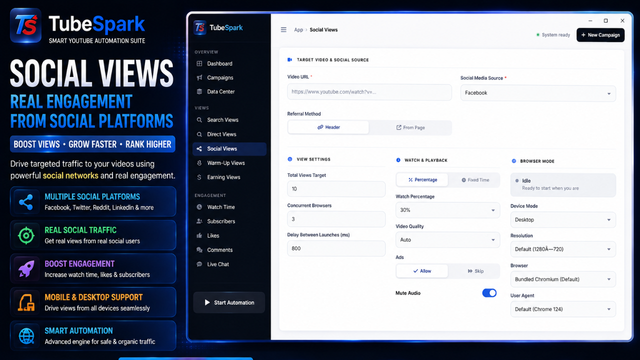Click the Delay Between Launches field
Screen dimensions: 640x360
point(336,249)
